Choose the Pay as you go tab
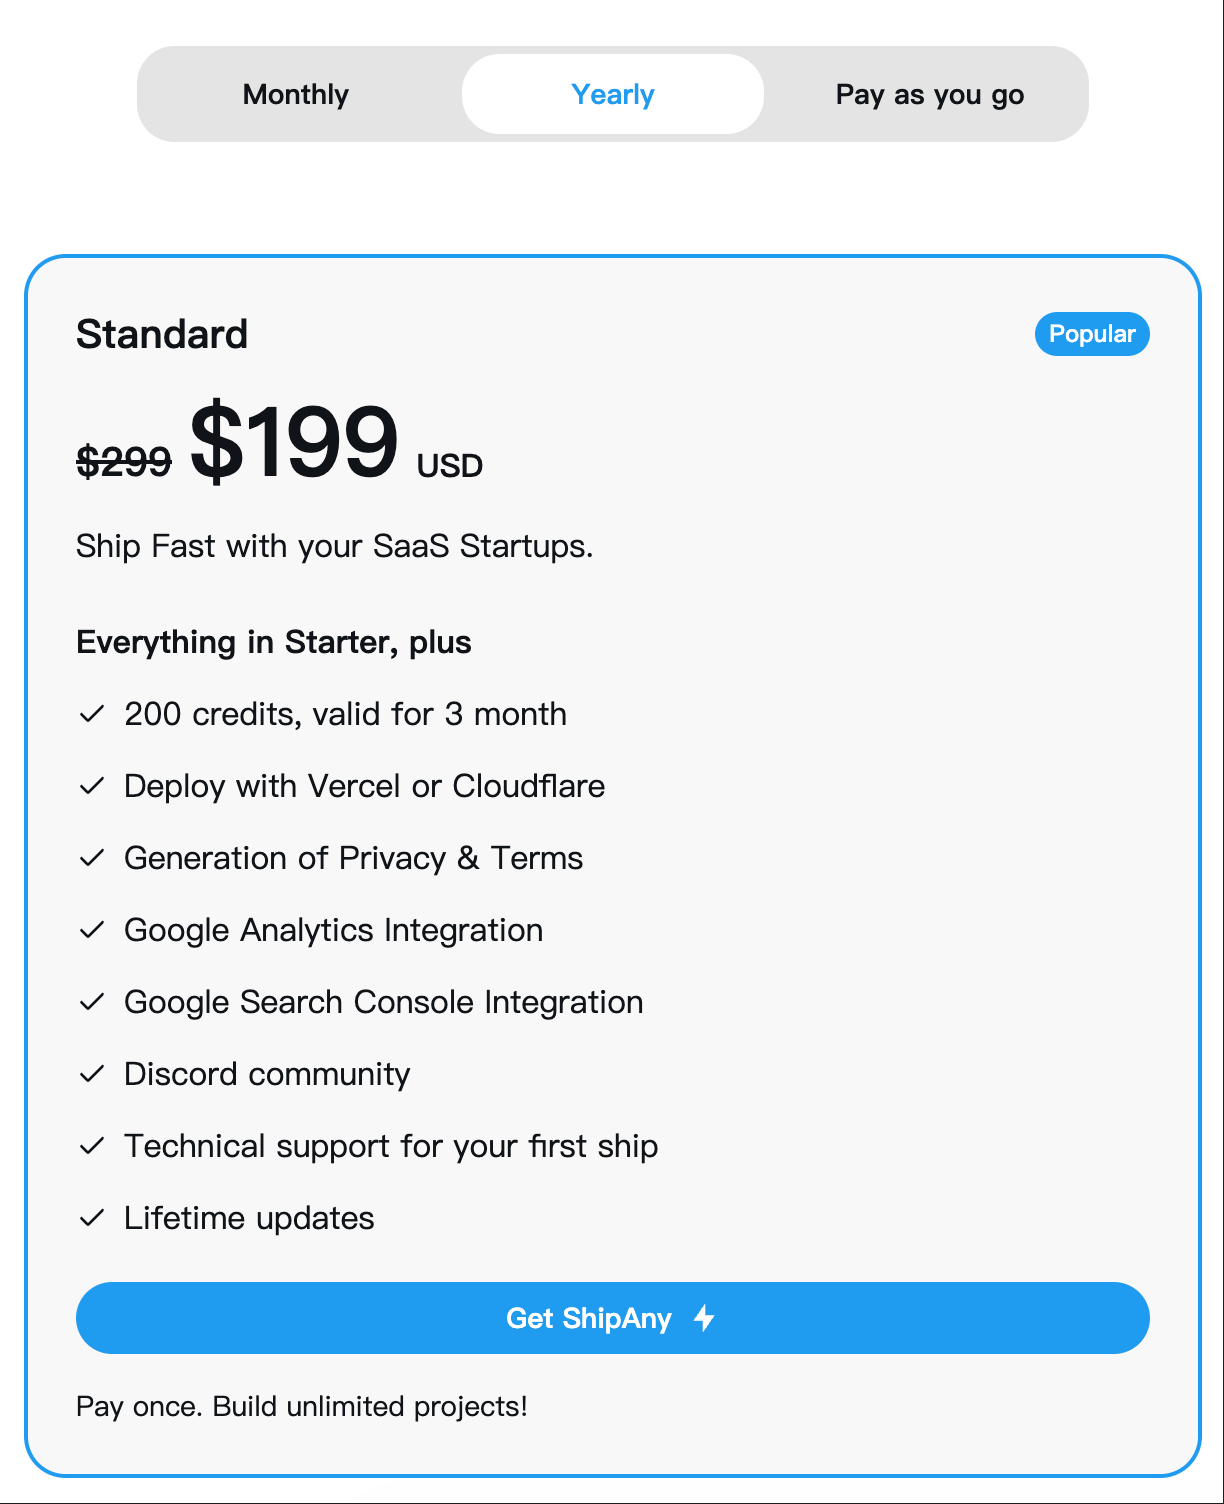 point(929,94)
